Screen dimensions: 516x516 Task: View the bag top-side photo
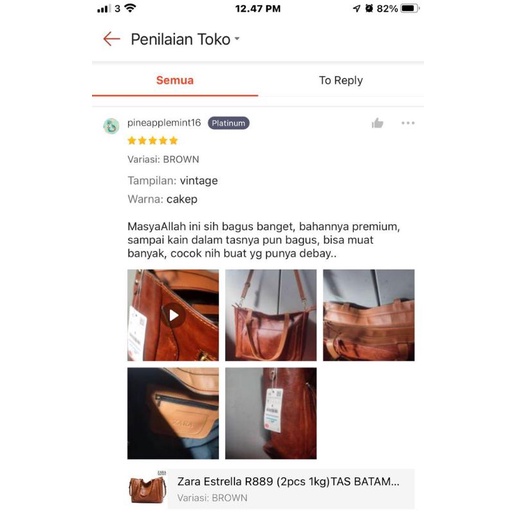[369, 315]
